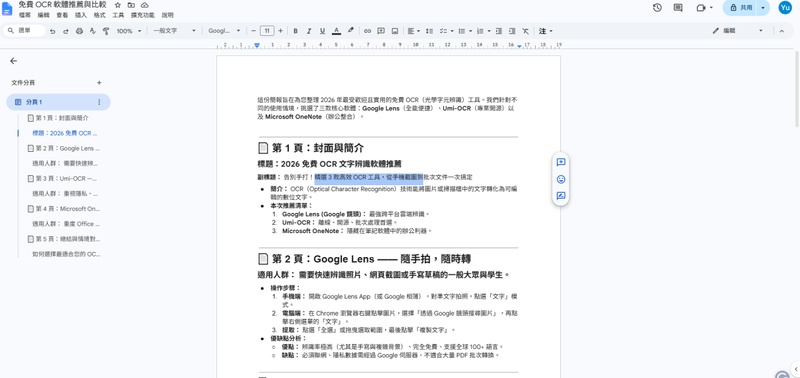The image size is (800, 378).
Task: Open 分頁 1 three-dot options
Action: pos(99,102)
